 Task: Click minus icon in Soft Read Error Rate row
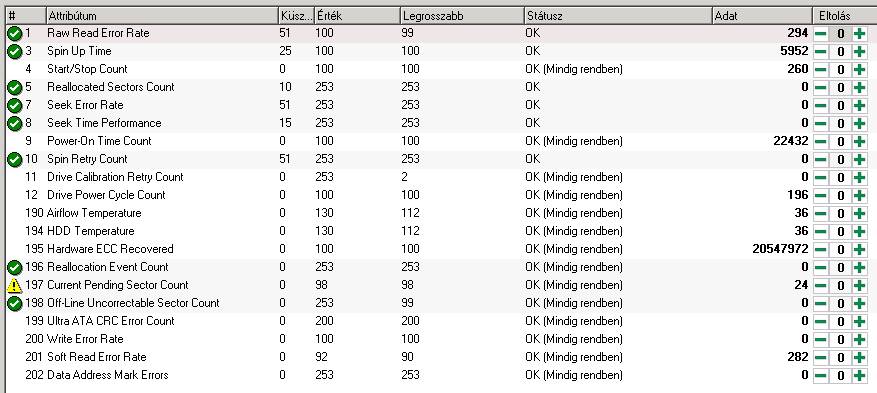coord(821,357)
